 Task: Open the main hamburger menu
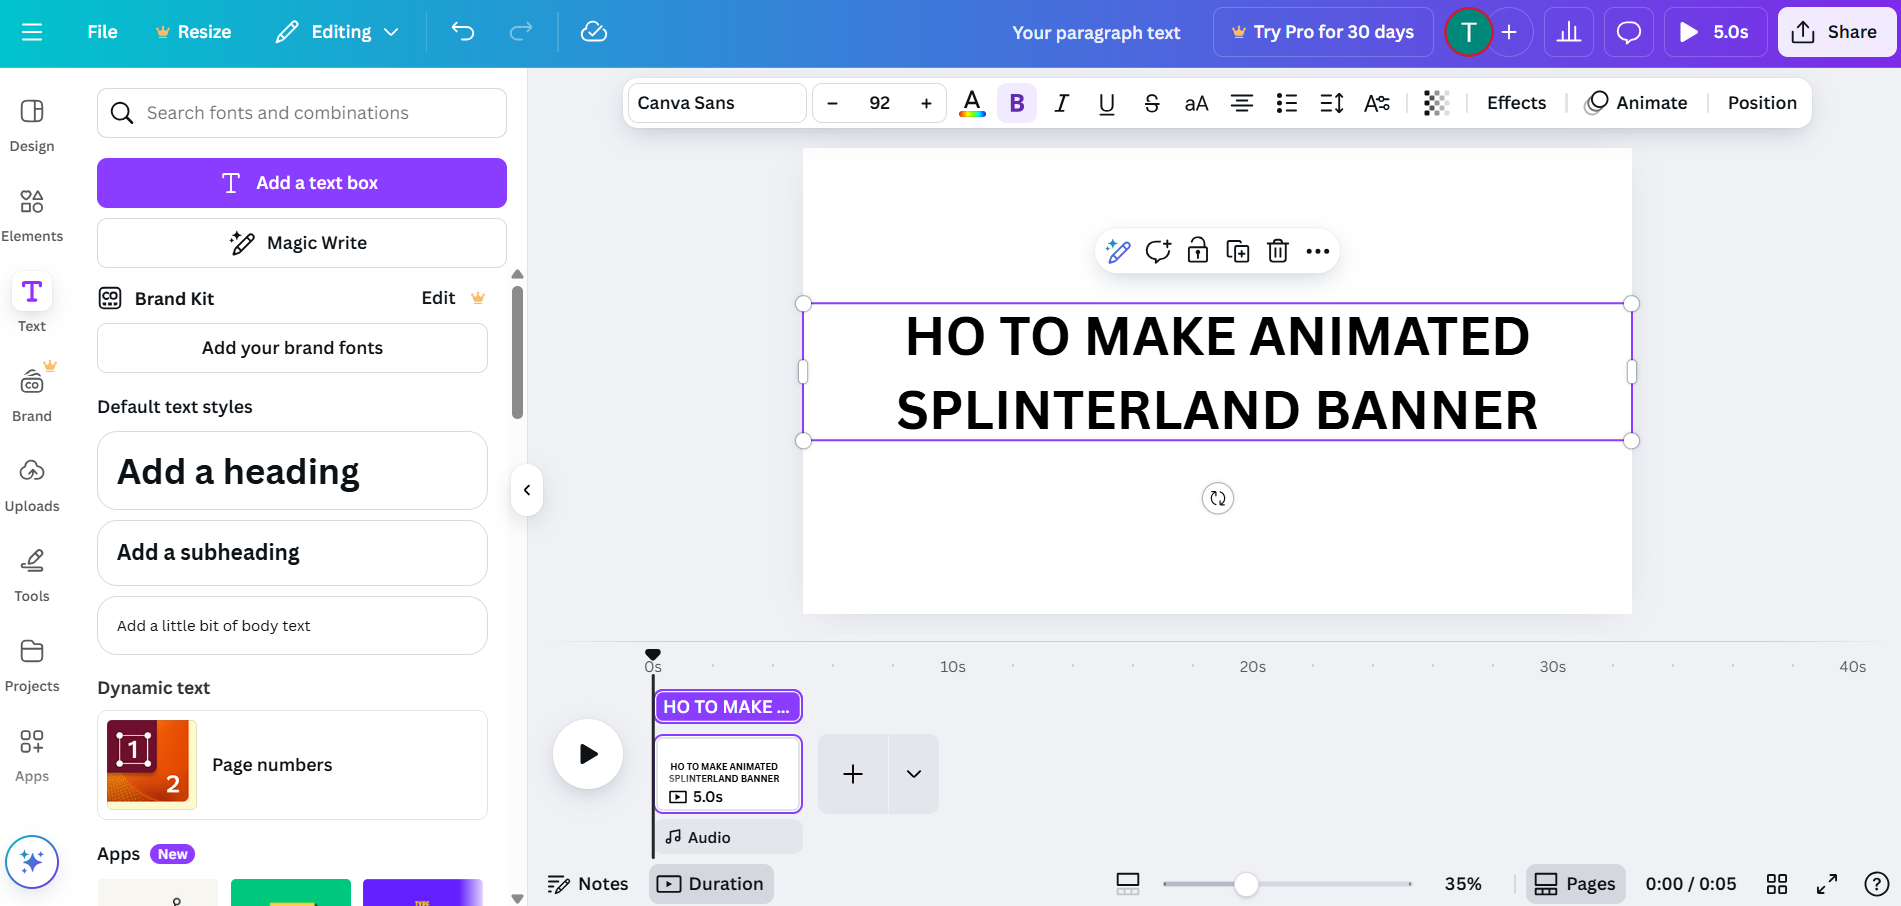[x=32, y=32]
